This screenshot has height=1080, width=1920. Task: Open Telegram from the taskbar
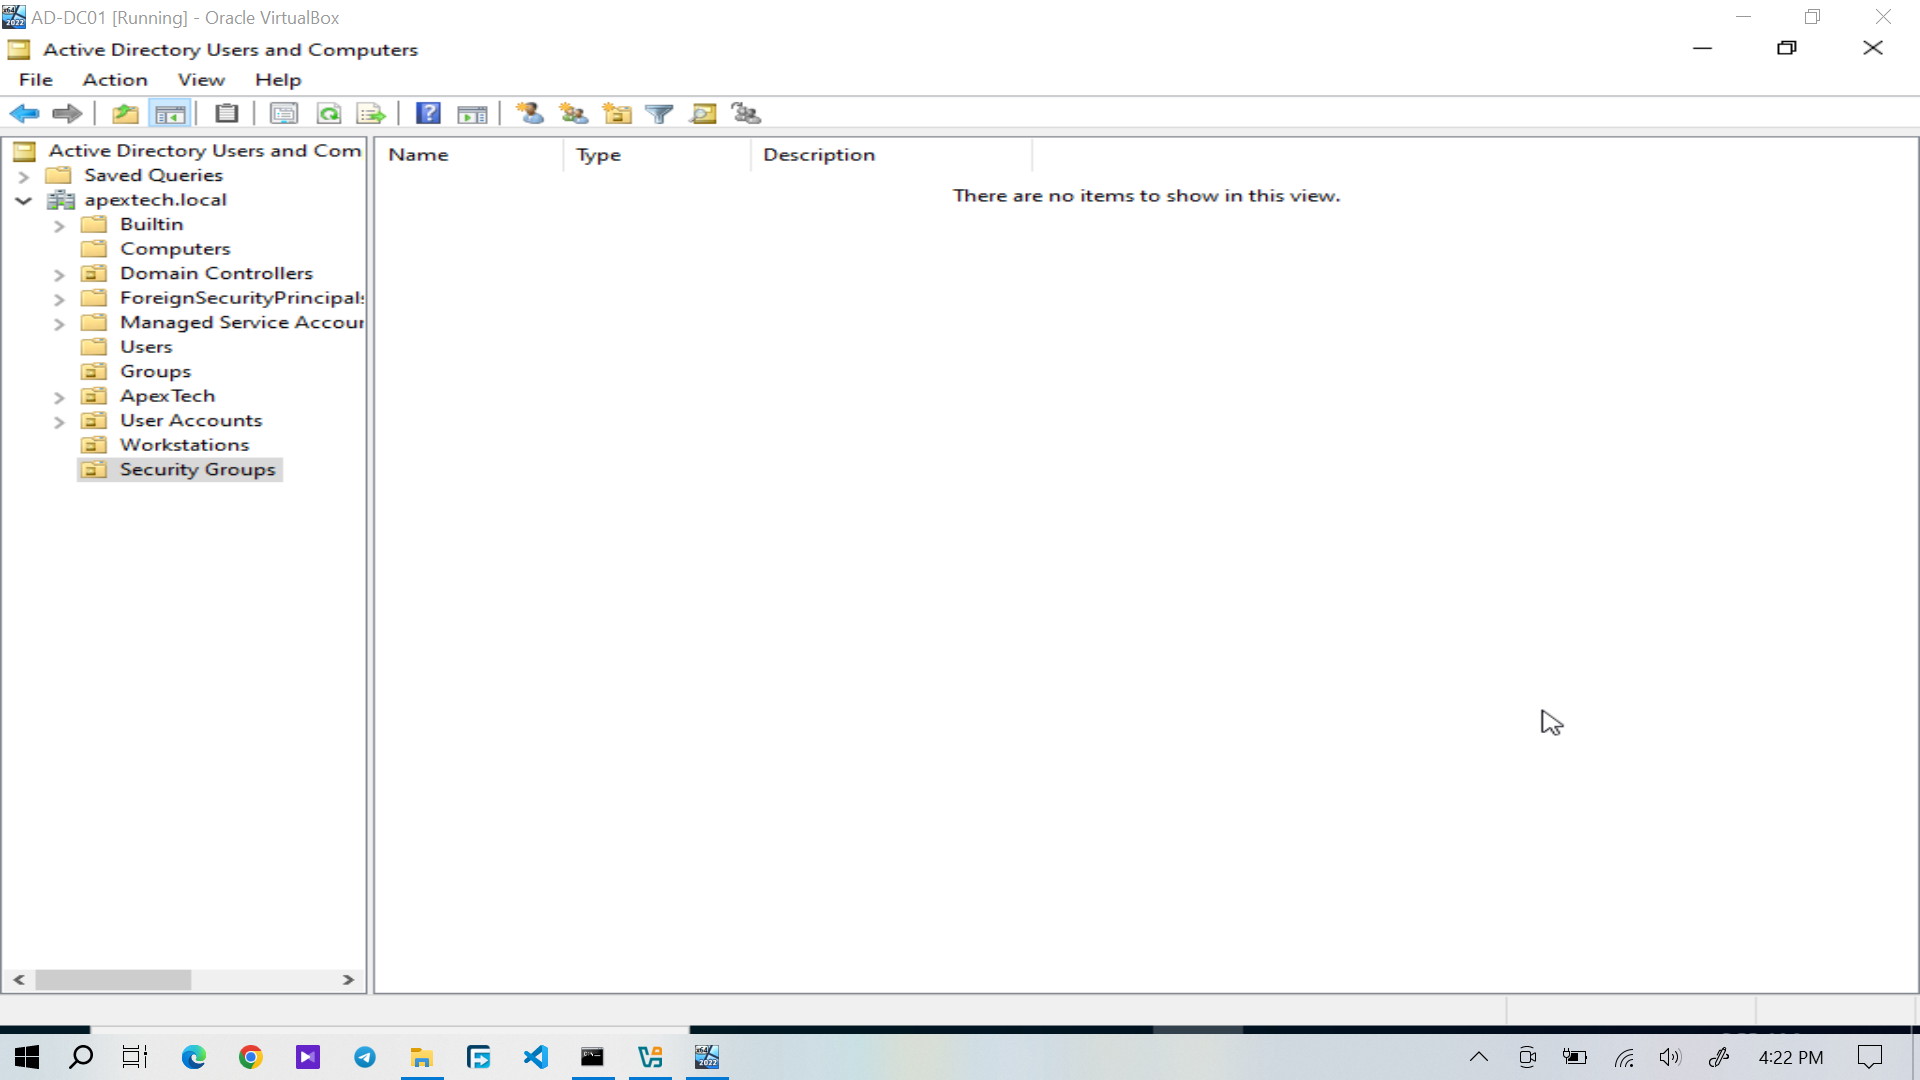tap(365, 1057)
